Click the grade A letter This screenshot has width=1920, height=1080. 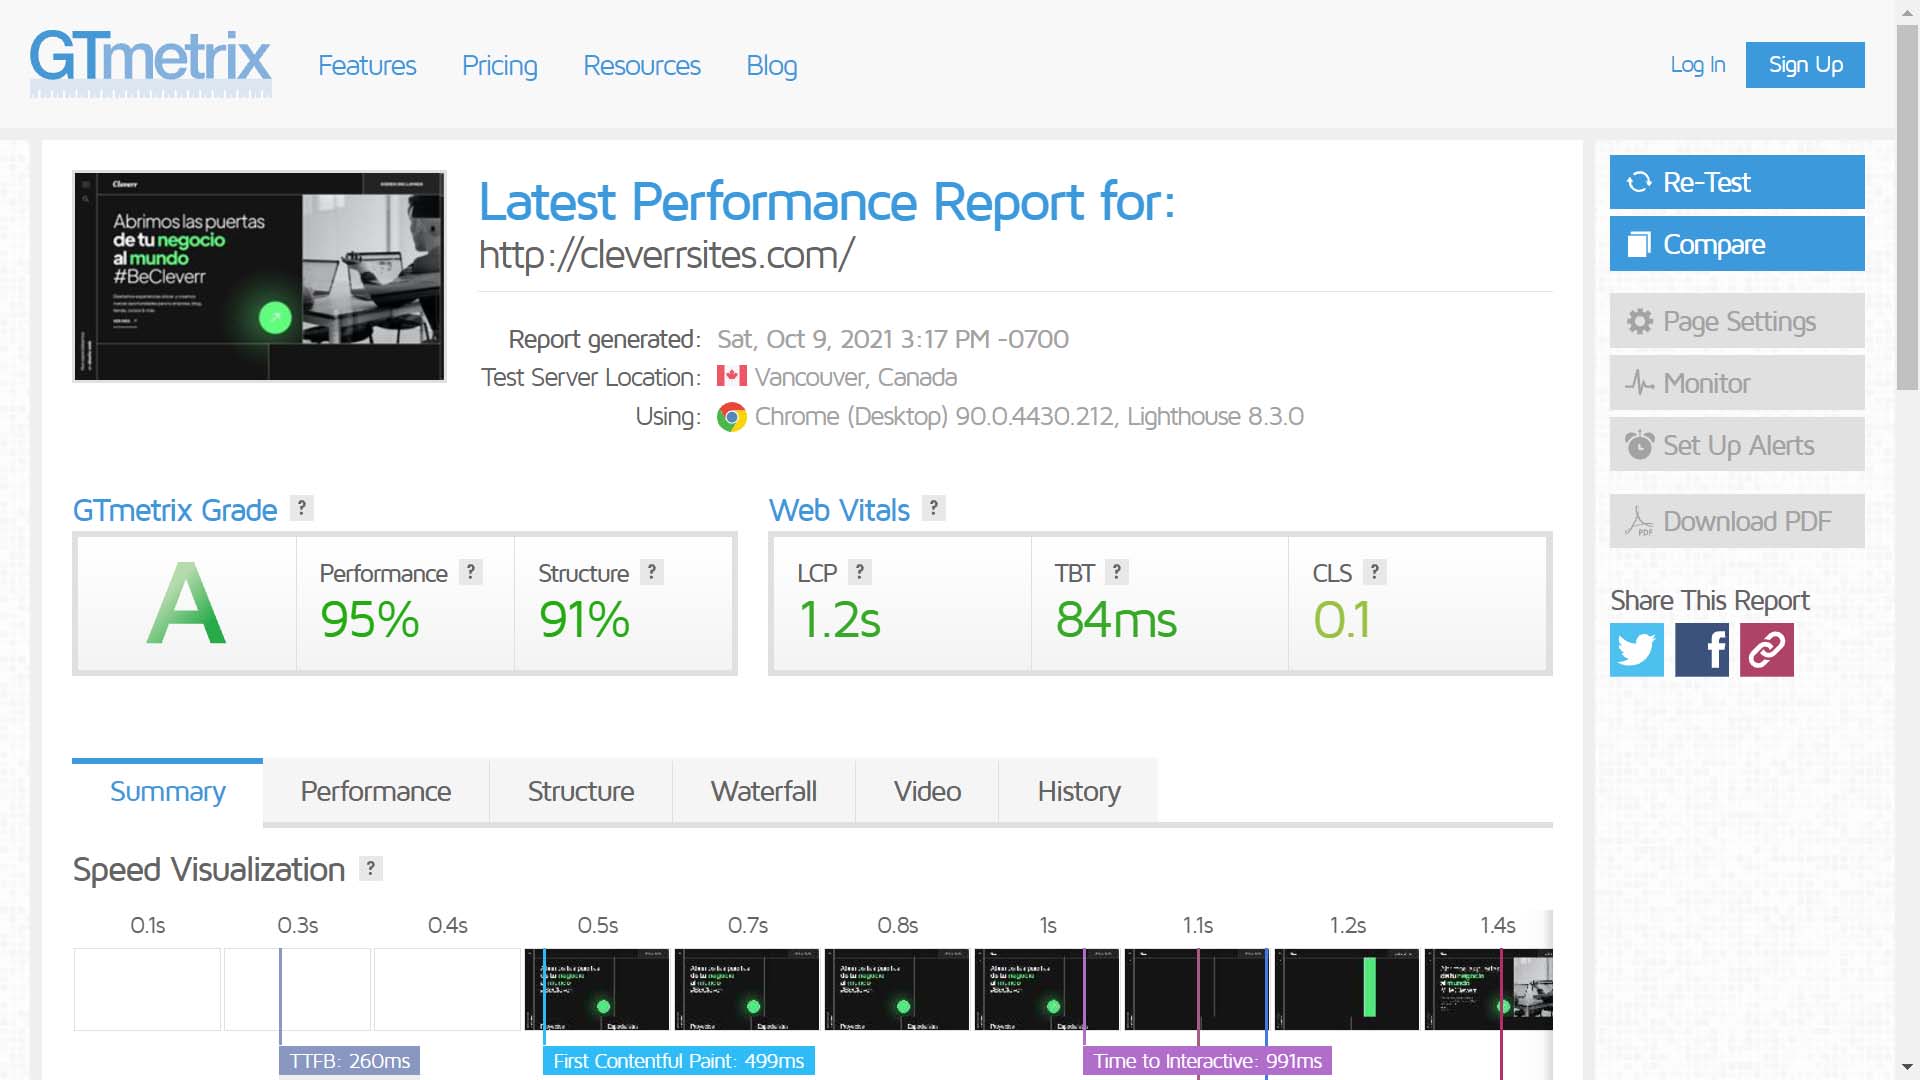[x=186, y=603]
